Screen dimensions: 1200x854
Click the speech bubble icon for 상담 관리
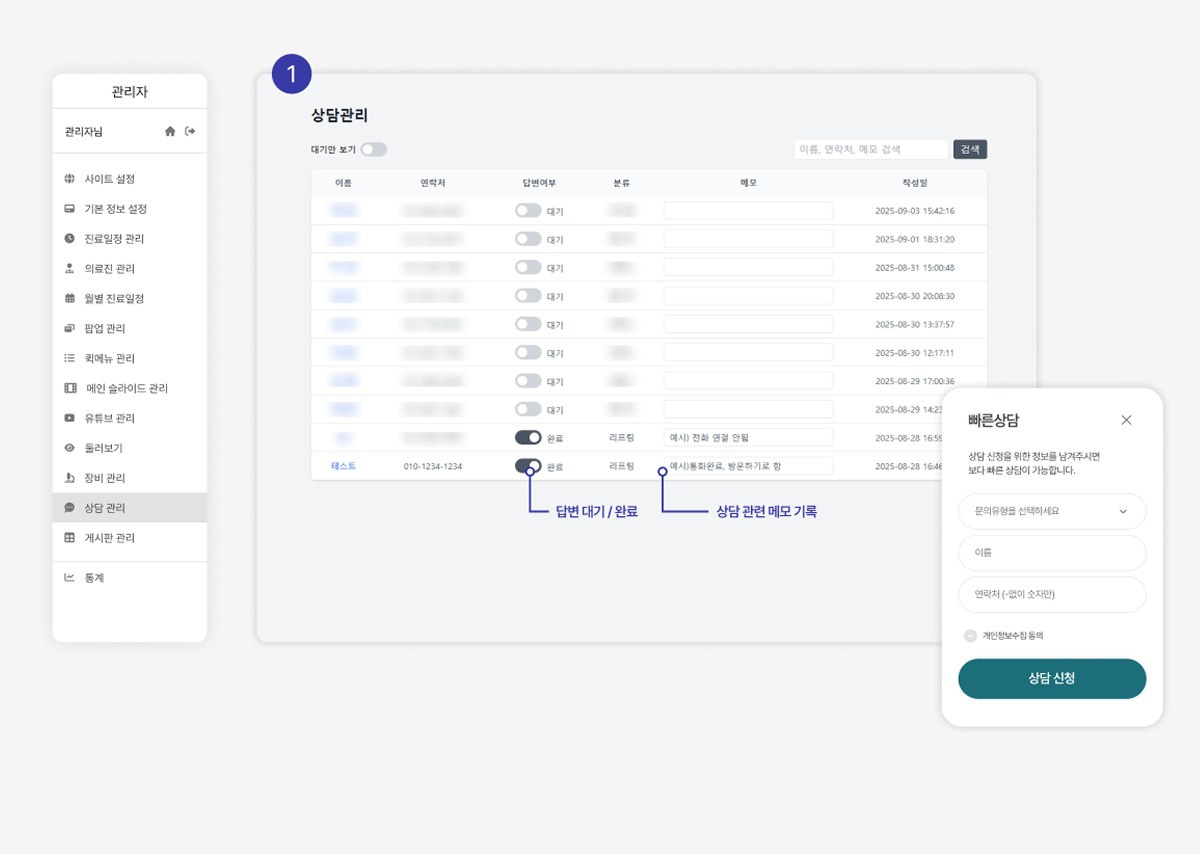click(69, 508)
